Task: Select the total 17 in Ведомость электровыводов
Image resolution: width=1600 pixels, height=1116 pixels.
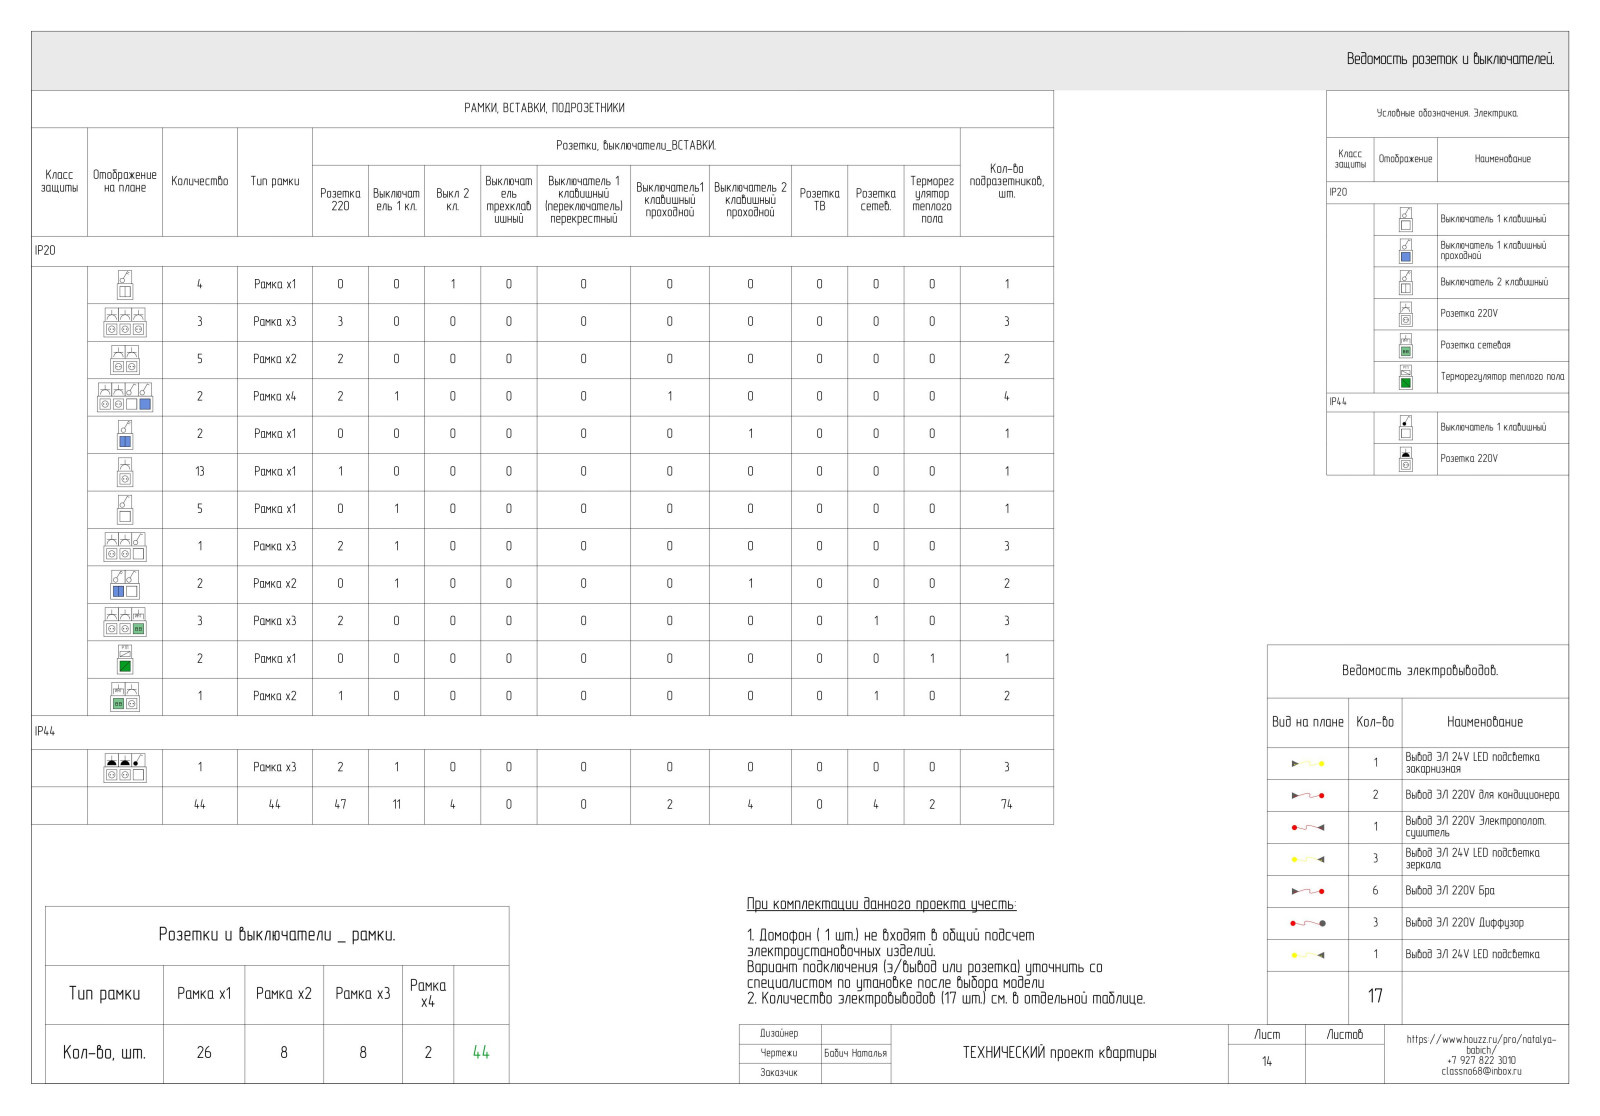Action: tap(1375, 996)
